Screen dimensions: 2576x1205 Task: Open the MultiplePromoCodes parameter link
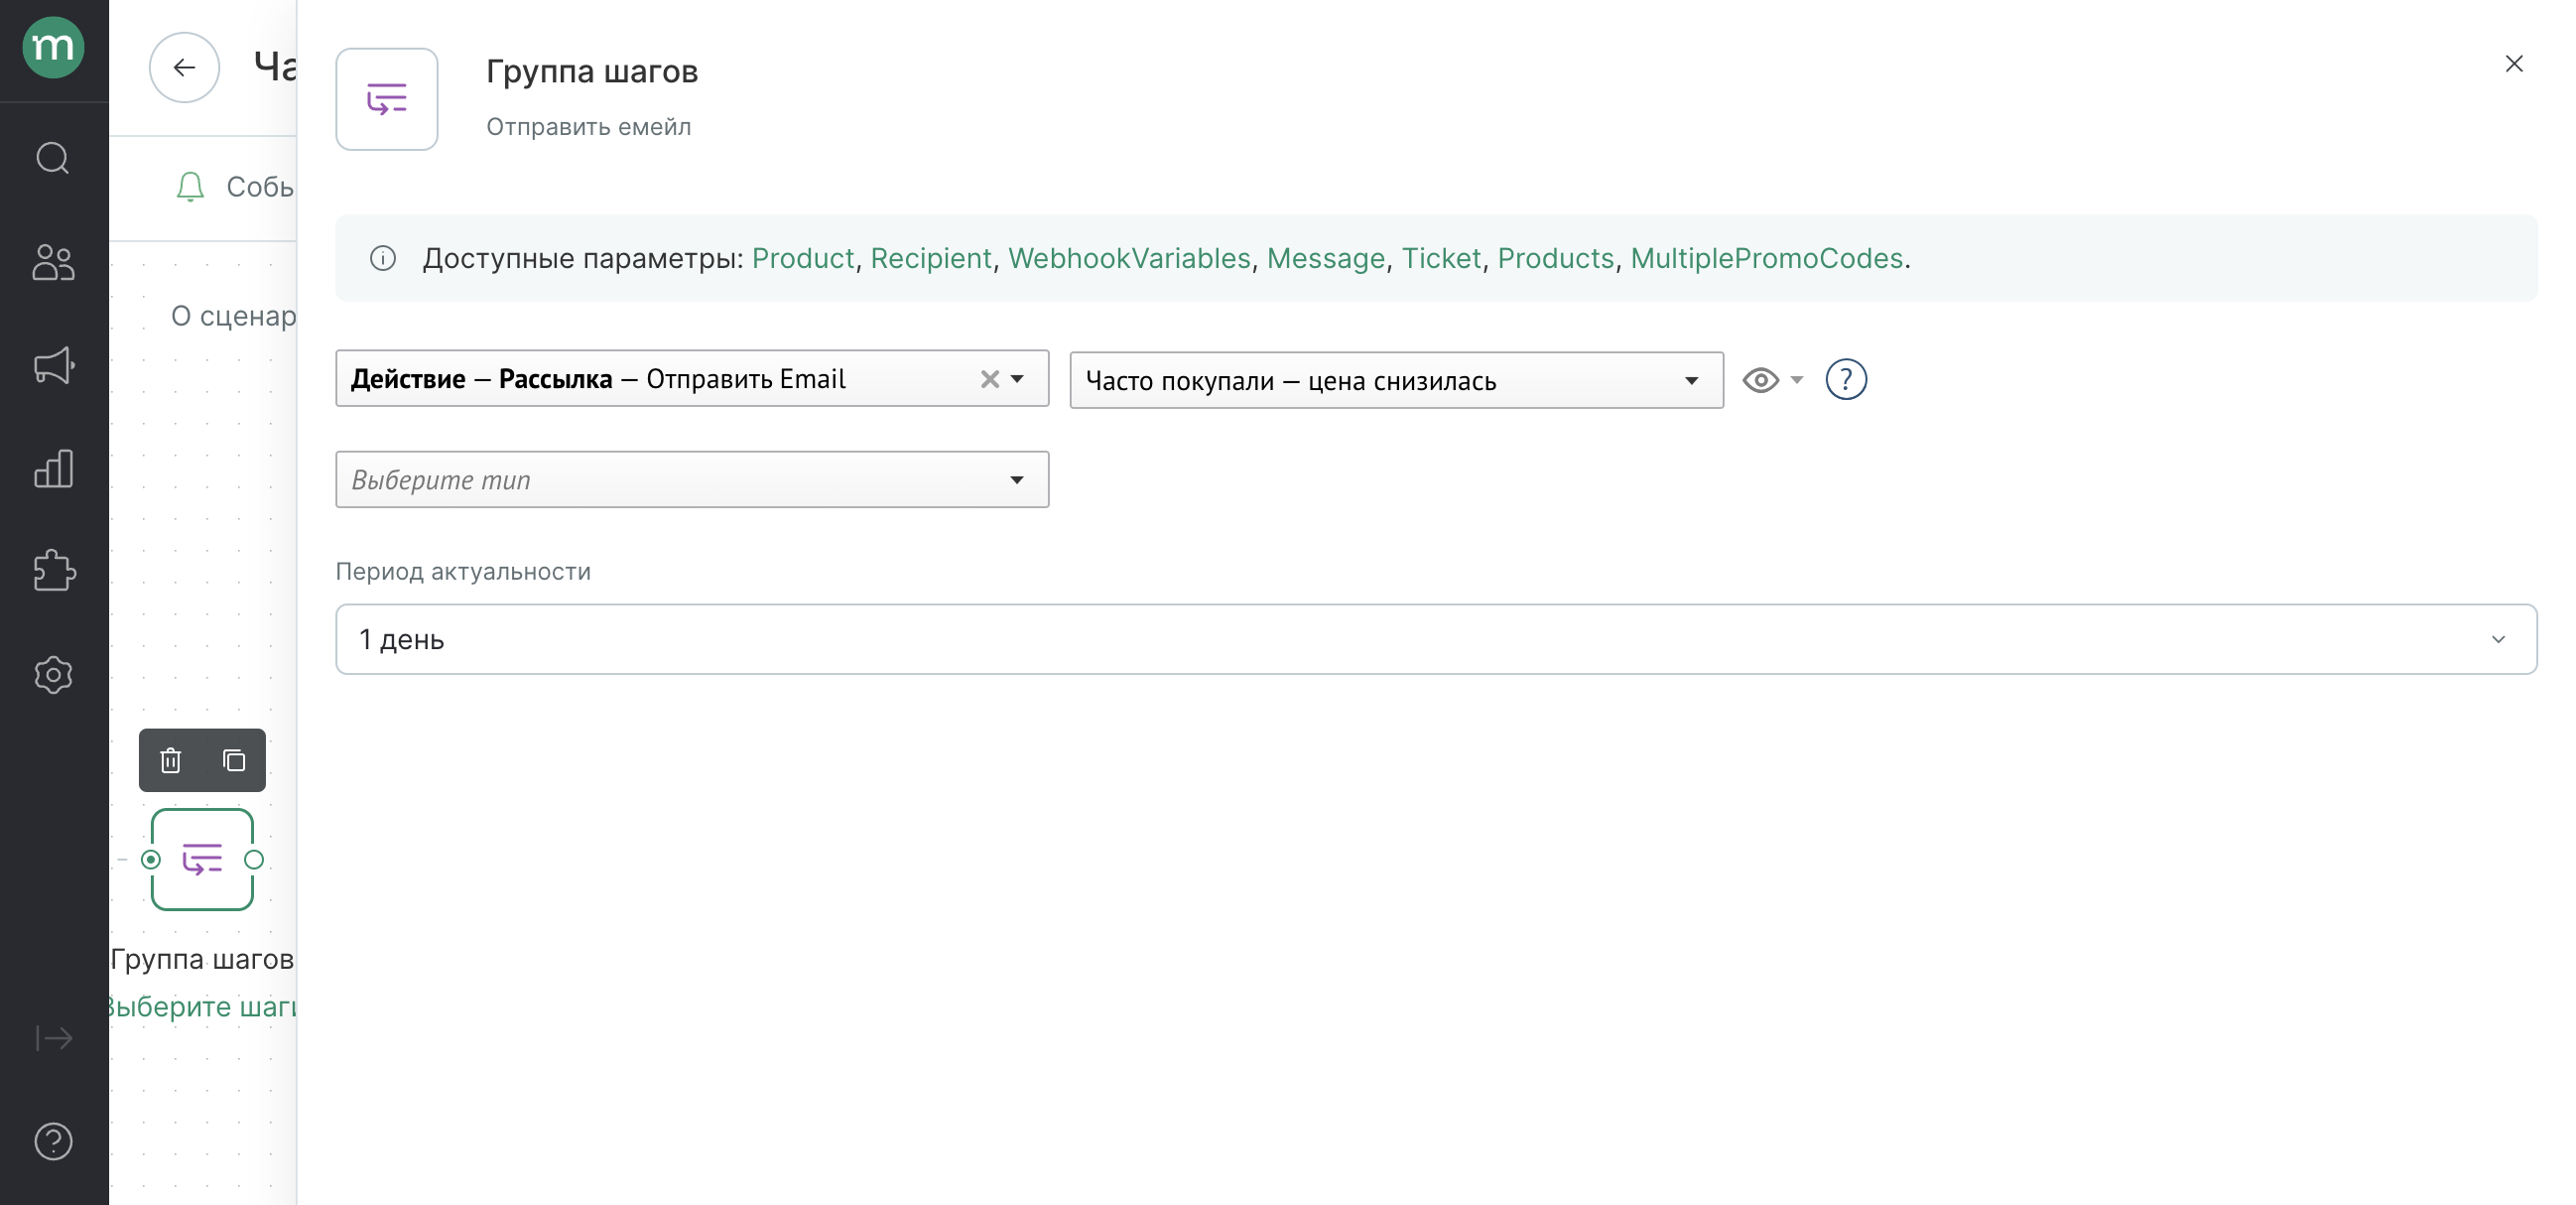pos(1767,258)
